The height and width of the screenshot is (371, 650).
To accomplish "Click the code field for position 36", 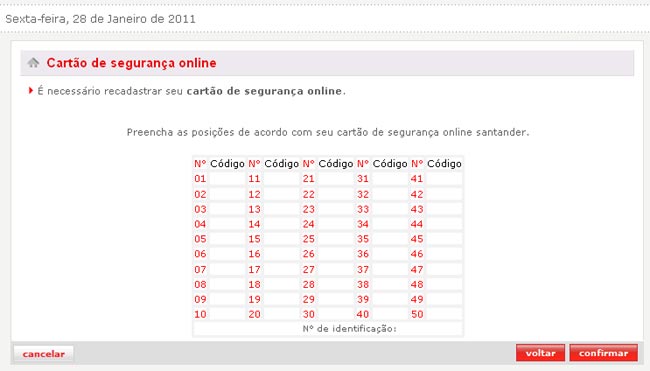I will pyautogui.click(x=390, y=254).
